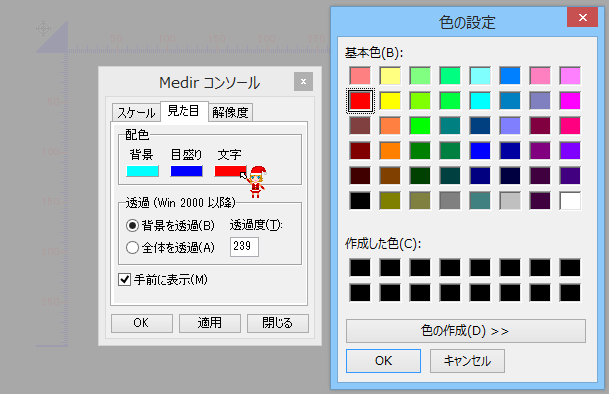Pick the light green swatch in first row
Screen dimensions: 609x394
point(420,76)
